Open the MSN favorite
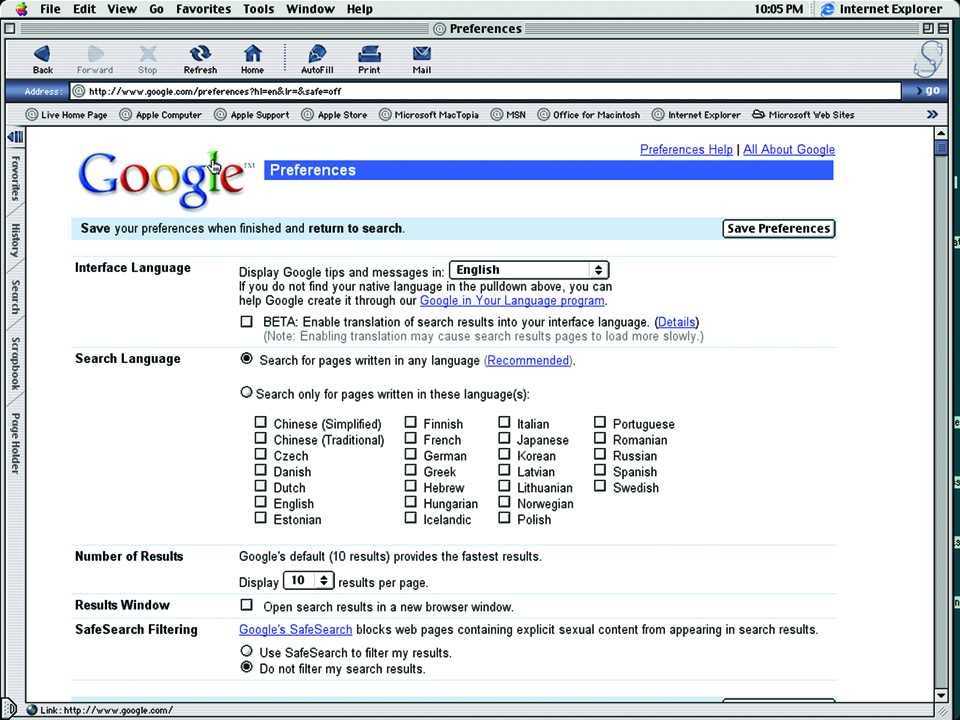Image resolution: width=960 pixels, height=720 pixels. 508,114
